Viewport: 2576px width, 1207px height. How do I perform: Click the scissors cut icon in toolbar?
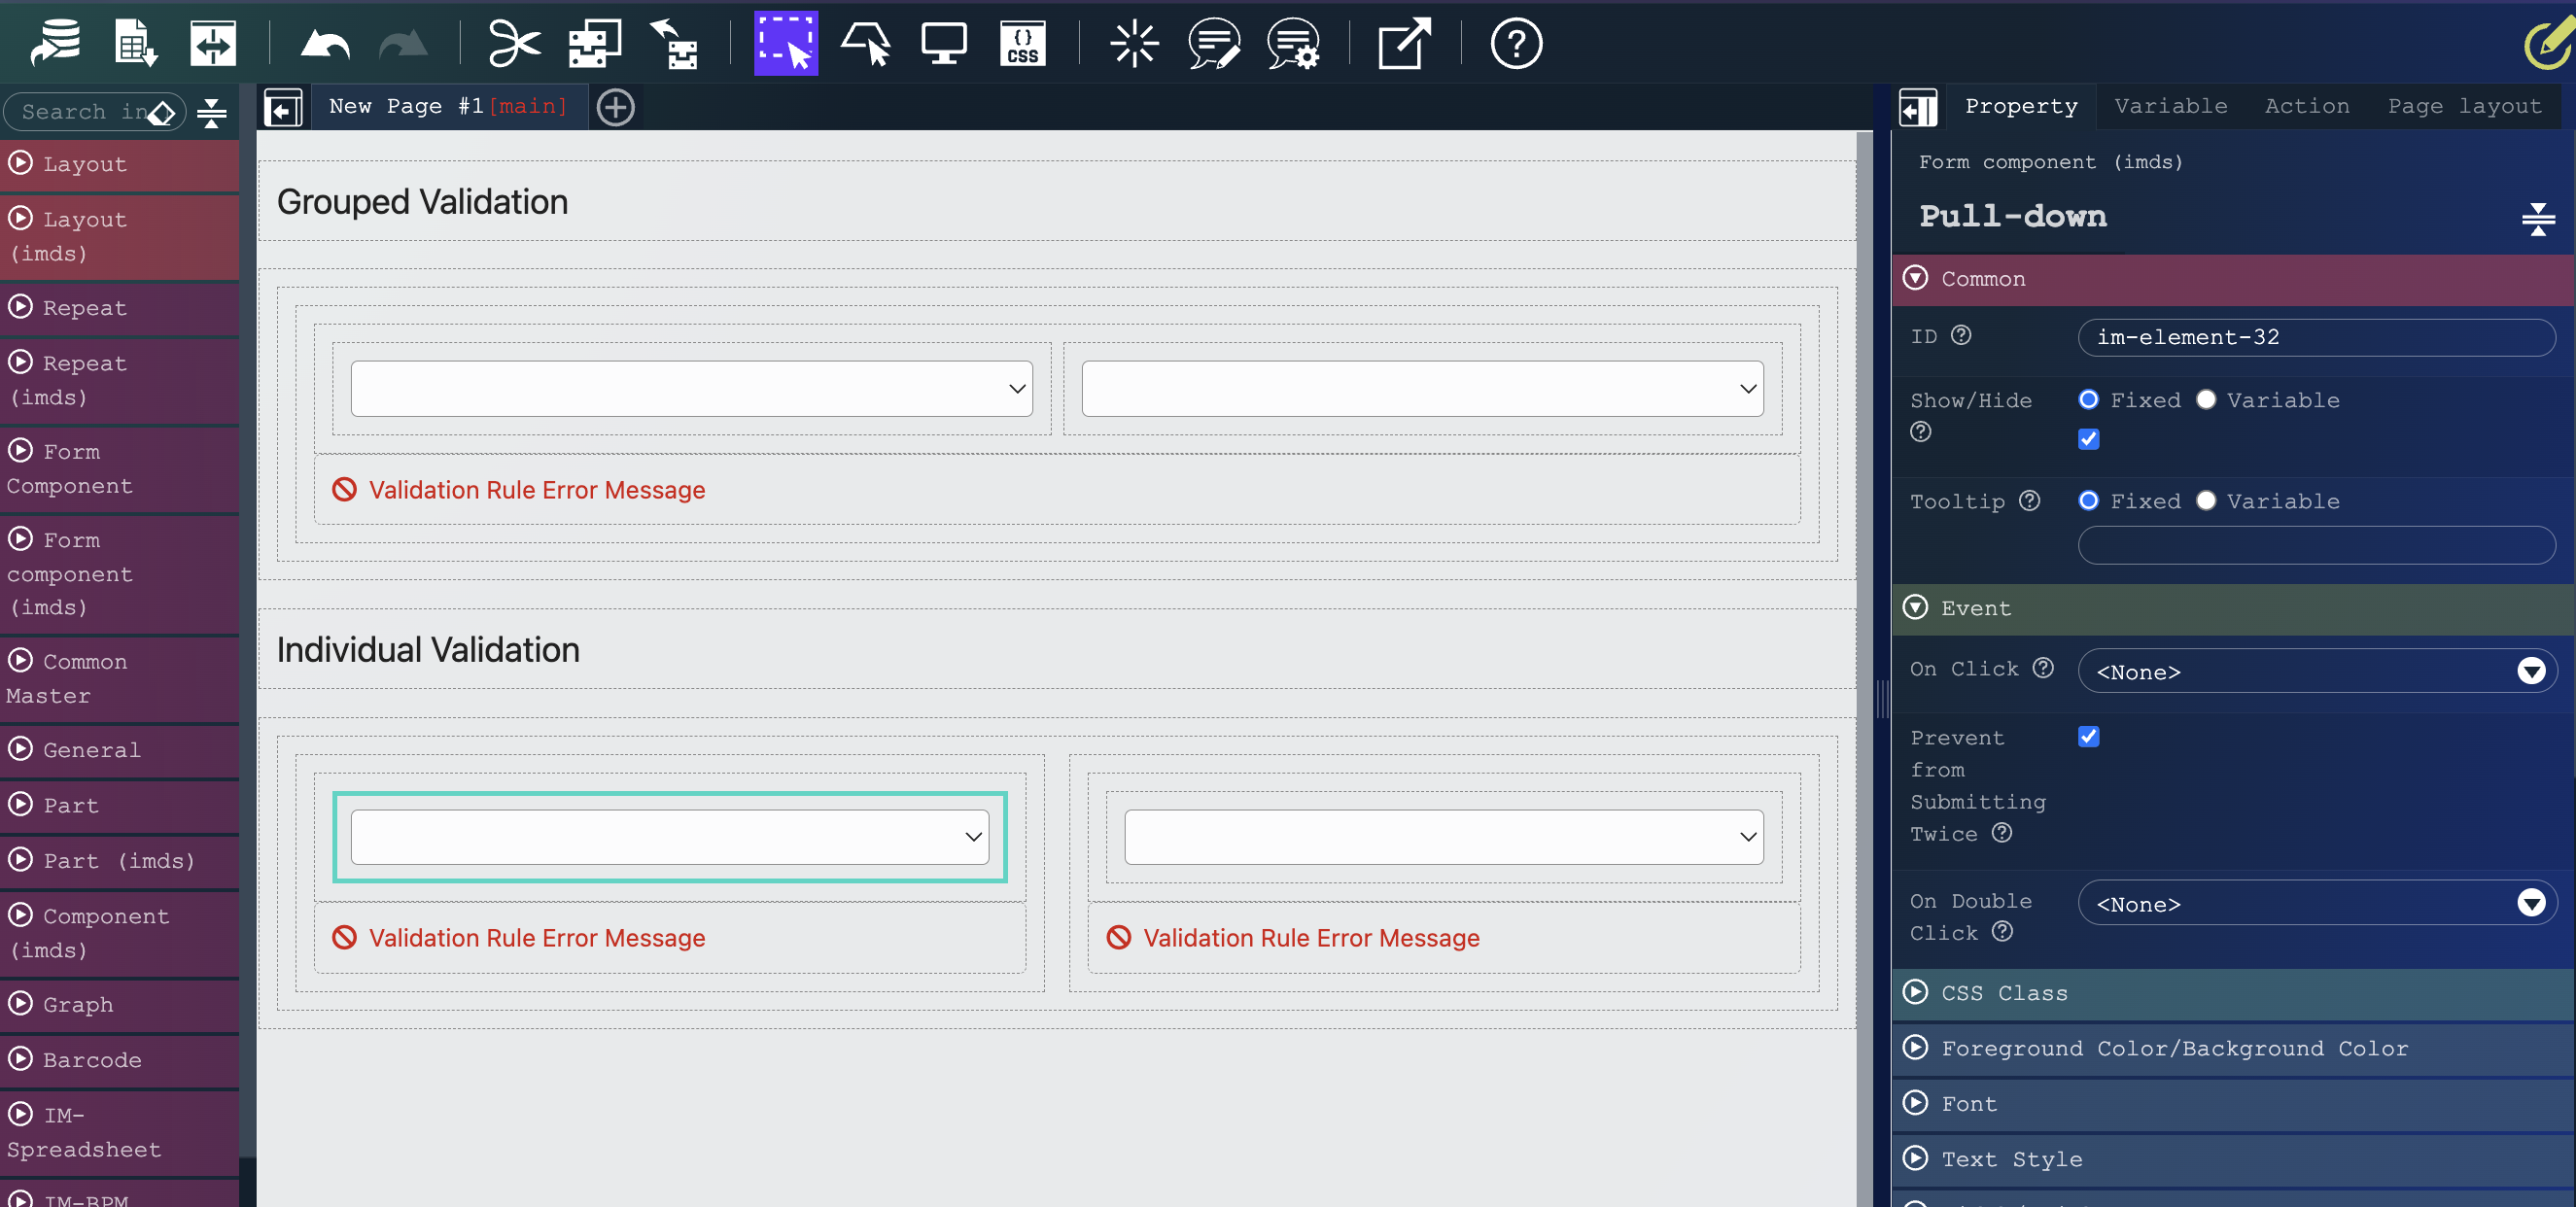tap(514, 44)
